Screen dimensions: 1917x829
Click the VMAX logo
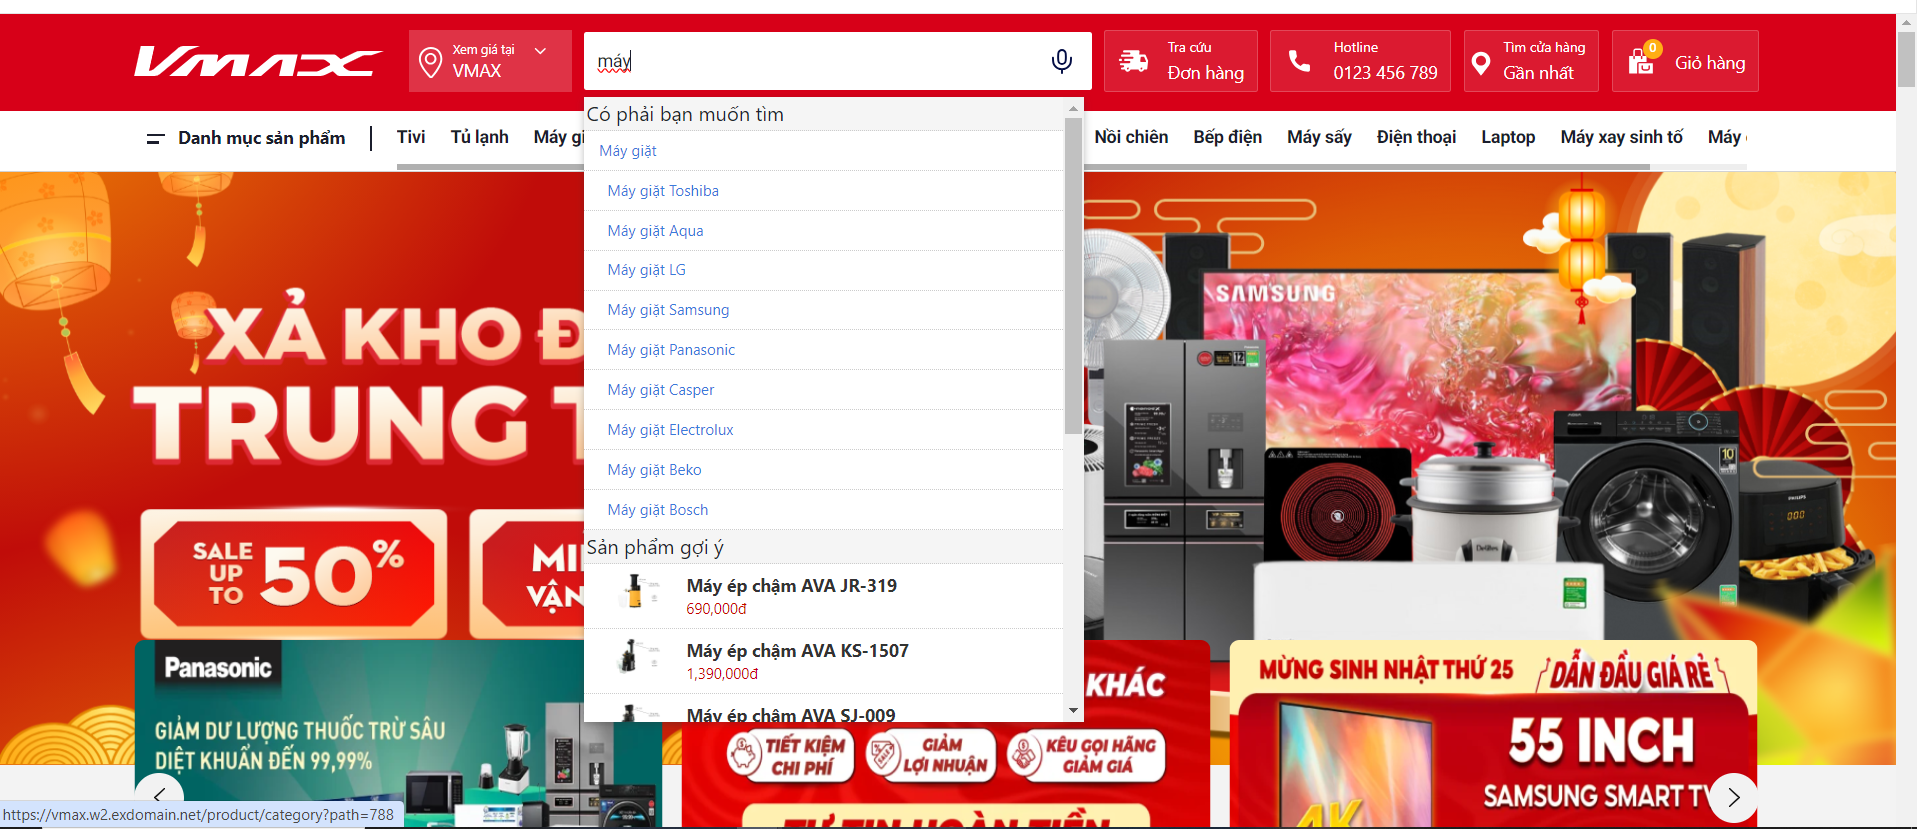[258, 62]
